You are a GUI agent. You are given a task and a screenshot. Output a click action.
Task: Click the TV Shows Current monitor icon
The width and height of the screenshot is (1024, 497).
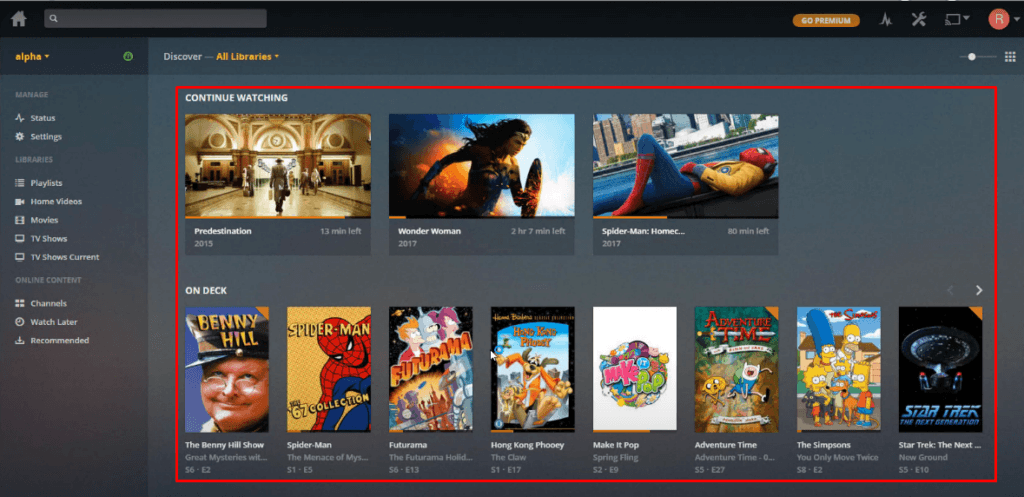20,257
